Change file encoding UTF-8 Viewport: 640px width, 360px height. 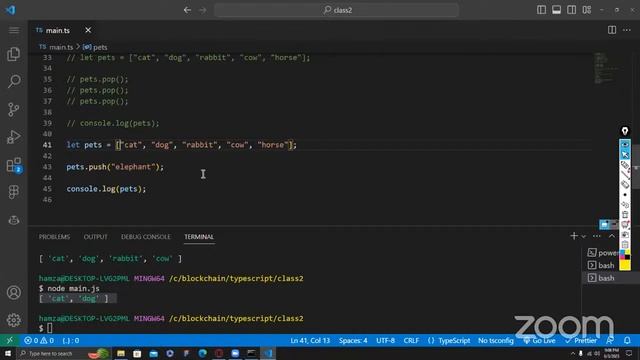pos(385,340)
